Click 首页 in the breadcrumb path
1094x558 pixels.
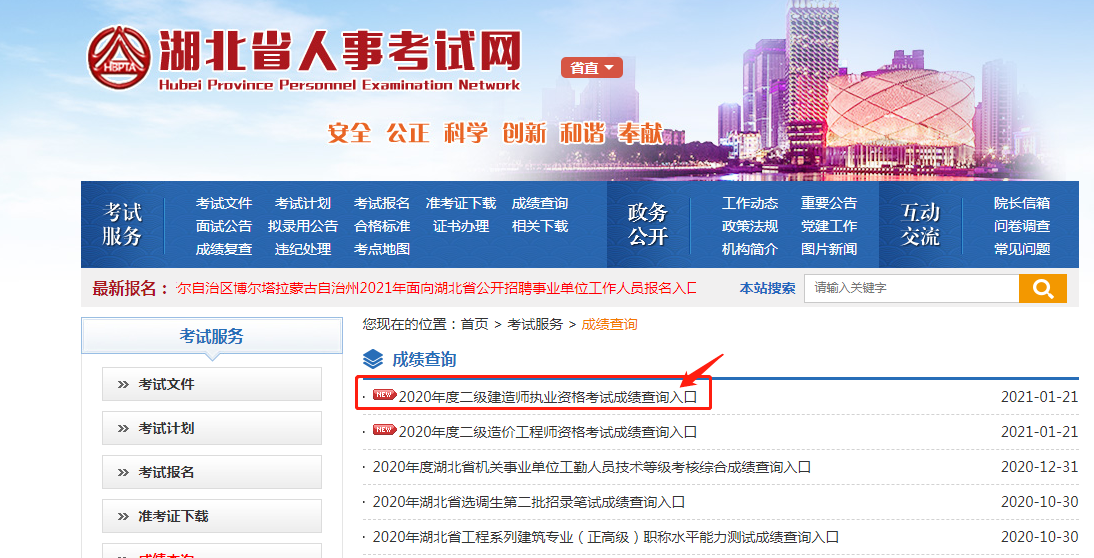474,324
